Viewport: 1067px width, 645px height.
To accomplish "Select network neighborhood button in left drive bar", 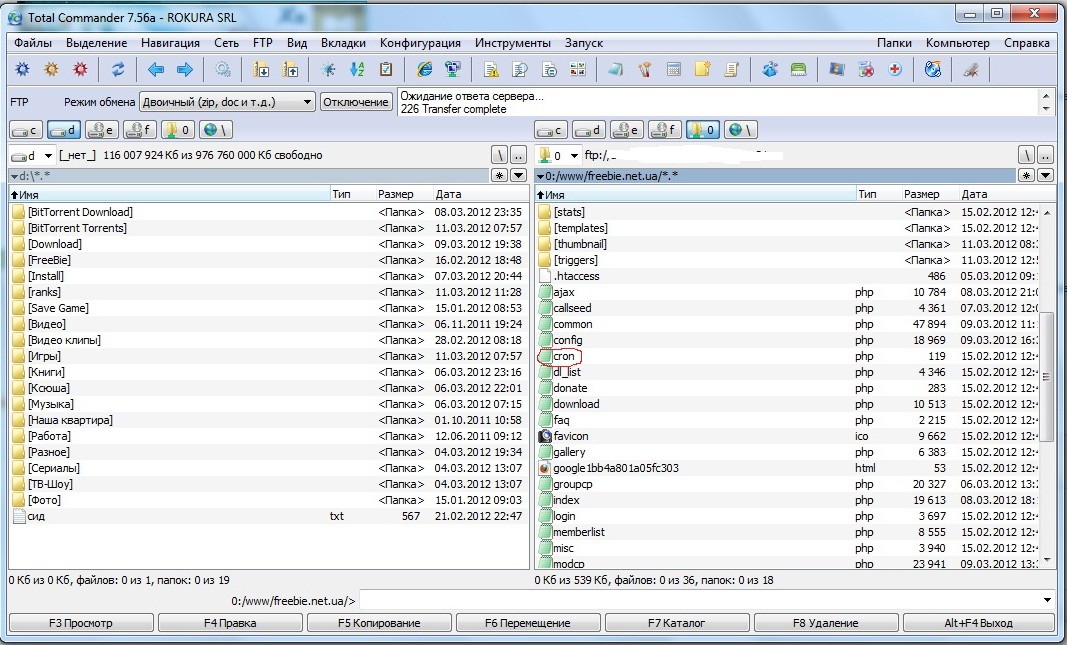I will 215,130.
